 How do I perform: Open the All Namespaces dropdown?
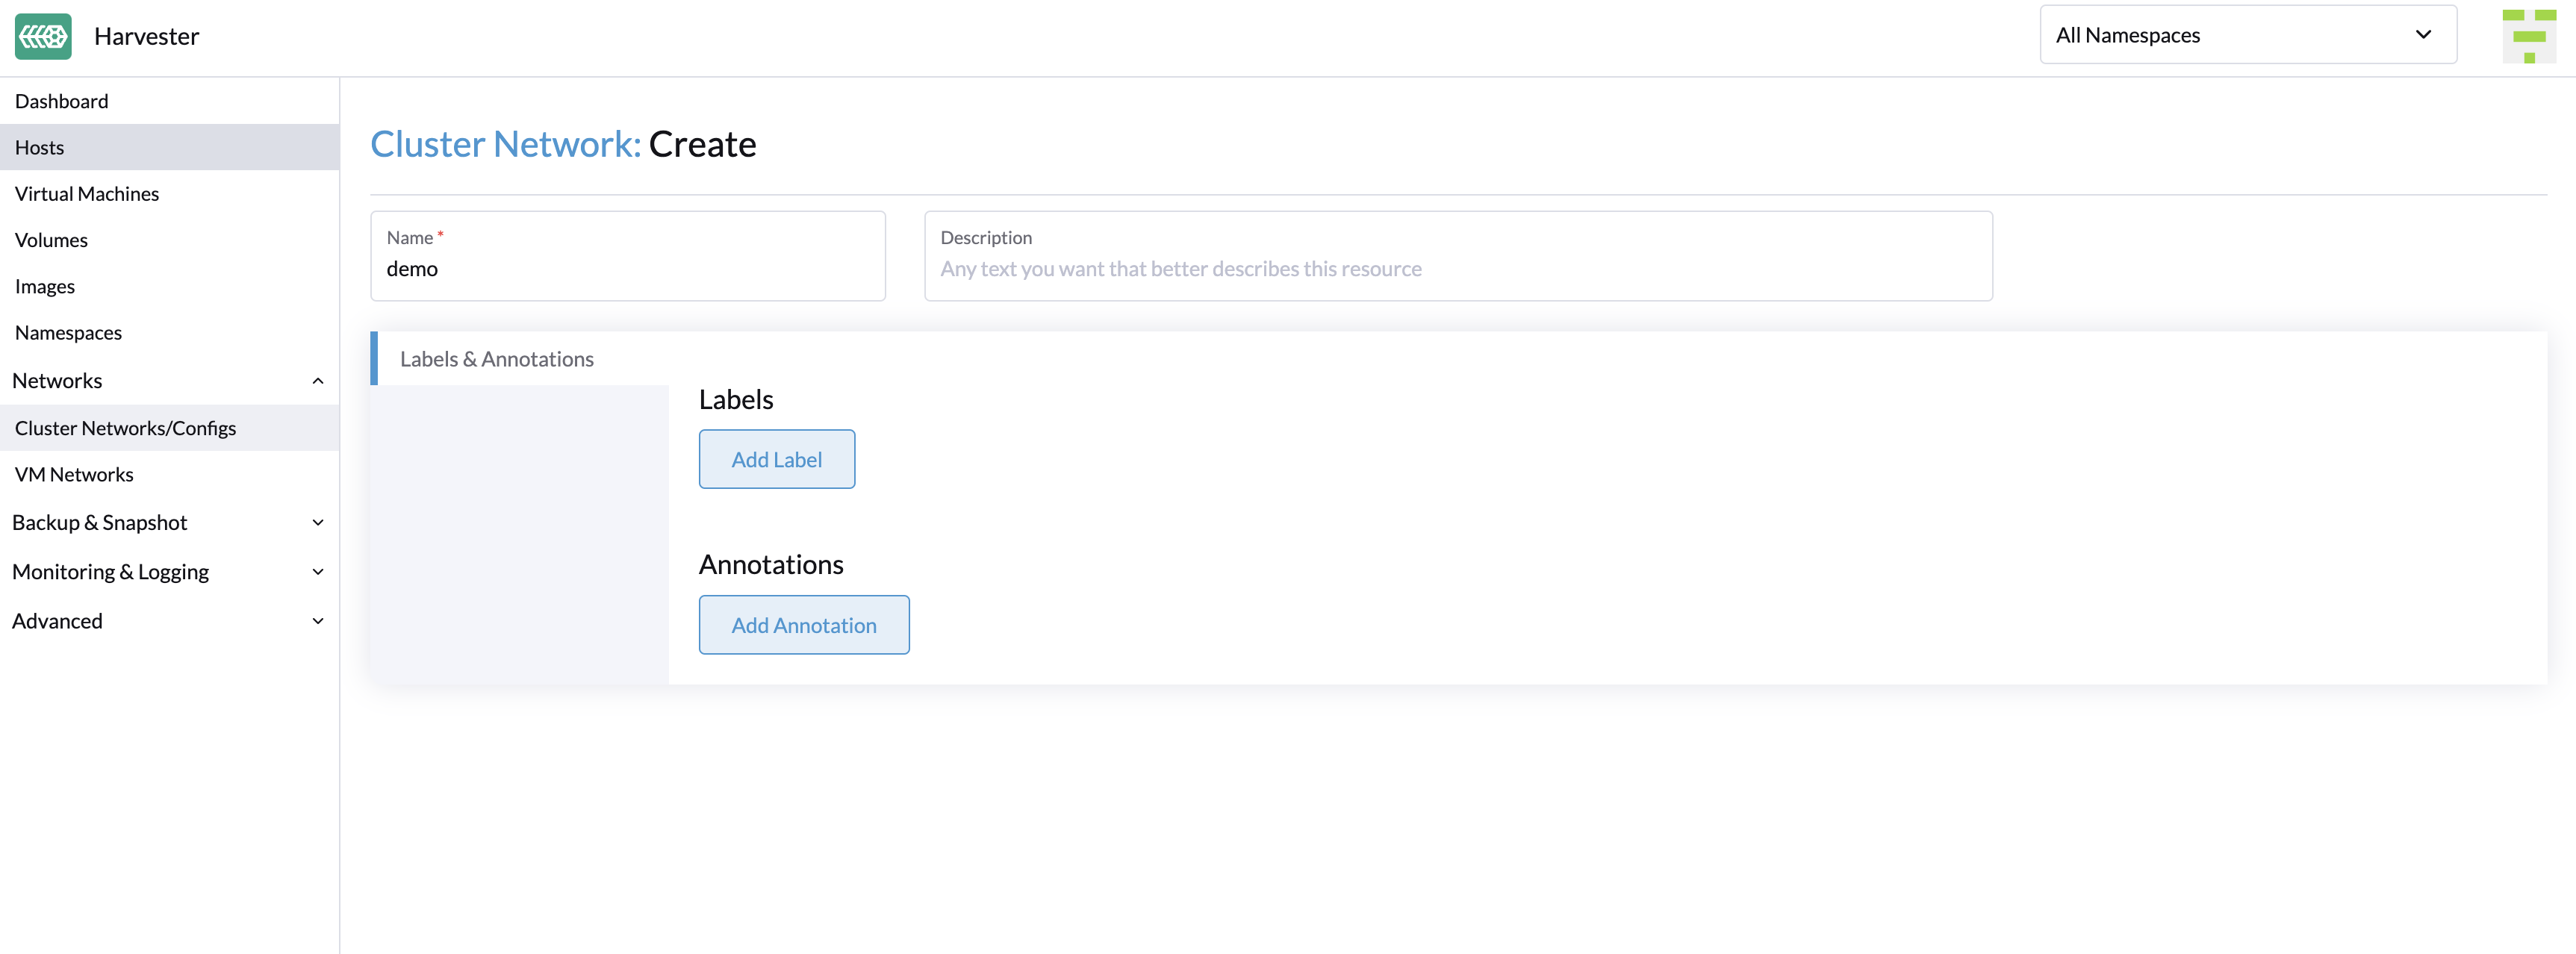coord(2246,34)
